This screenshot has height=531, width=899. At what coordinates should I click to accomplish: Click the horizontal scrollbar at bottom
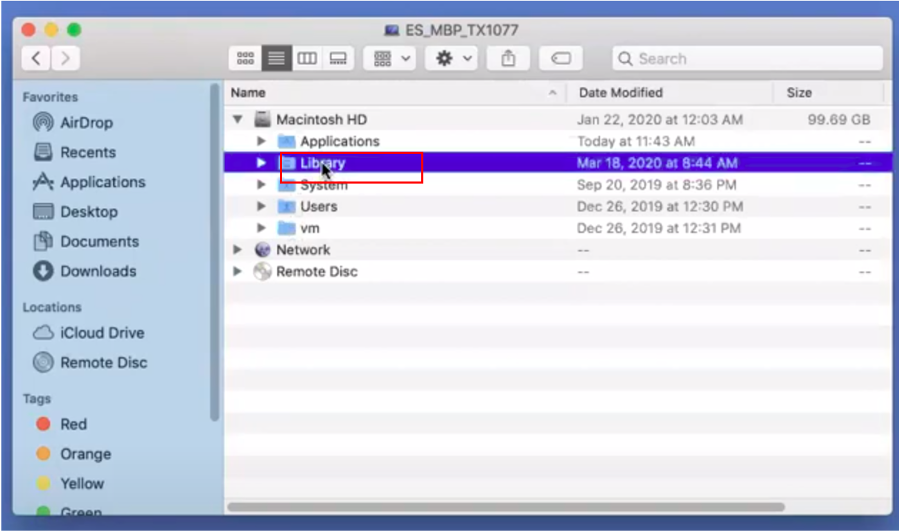(x=506, y=507)
